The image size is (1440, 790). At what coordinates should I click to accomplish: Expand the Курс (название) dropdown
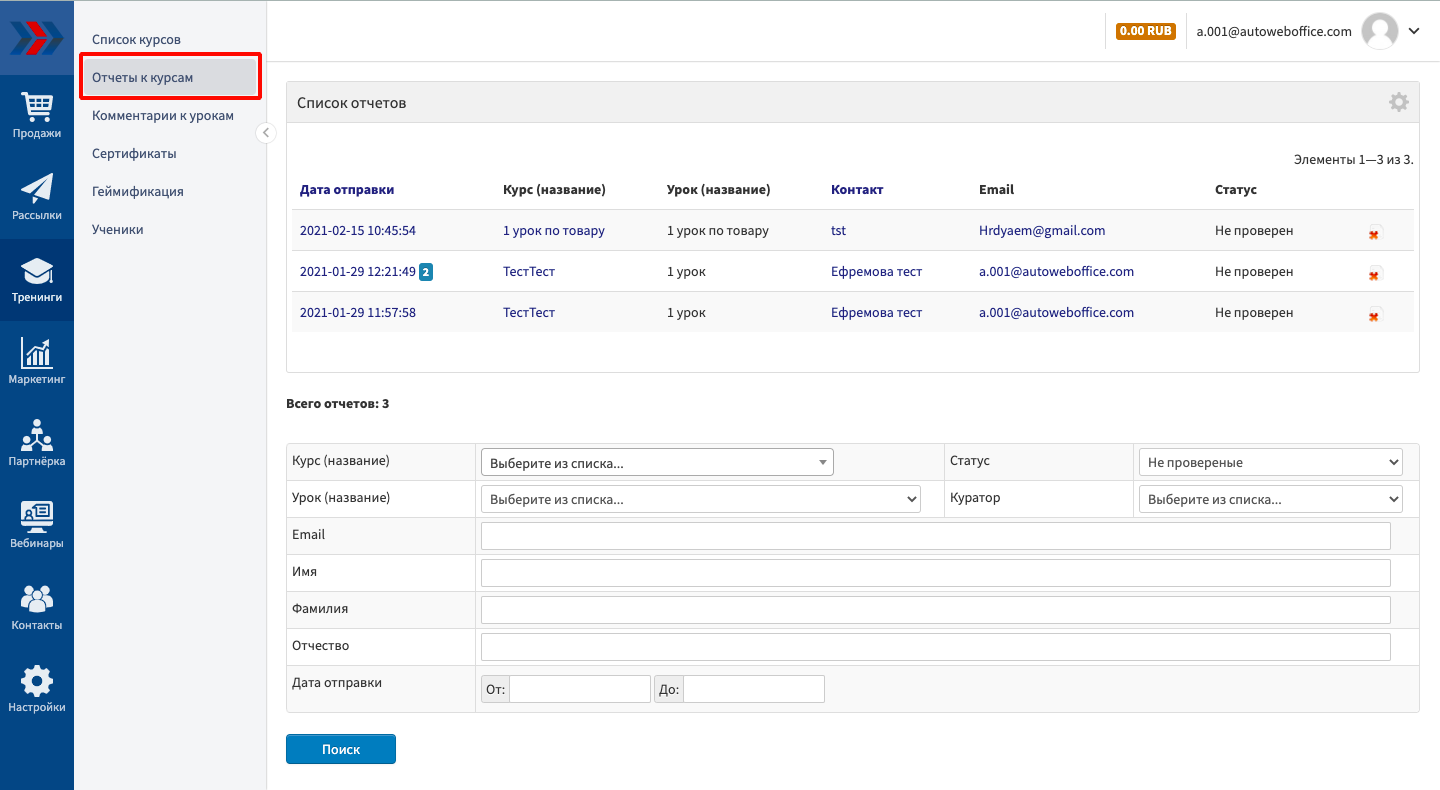tap(657, 462)
